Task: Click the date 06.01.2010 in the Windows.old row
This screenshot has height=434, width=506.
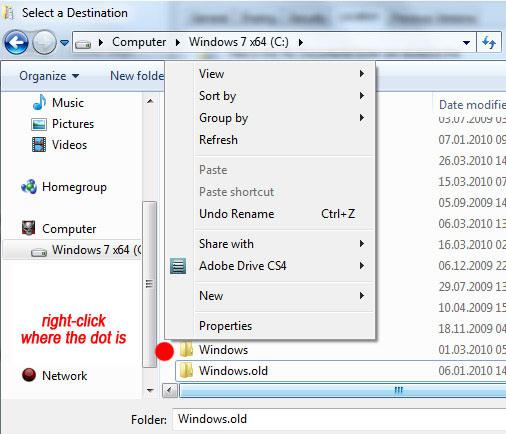Action: coord(472,371)
